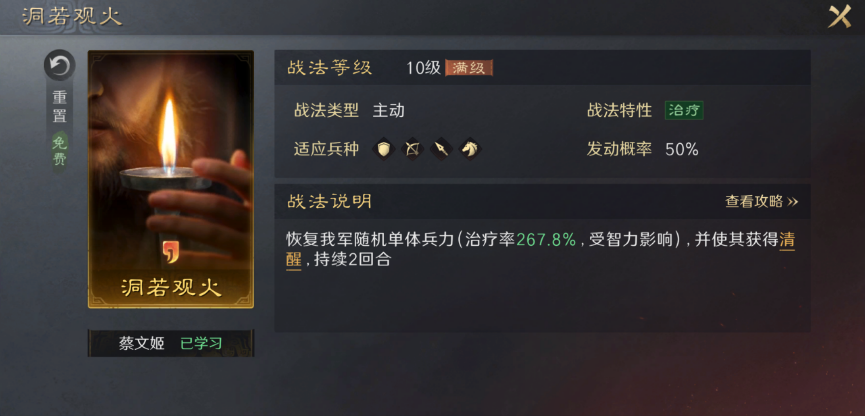Select the spear troop type icon
Image resolution: width=865 pixels, height=416 pixels.
tap(441, 149)
